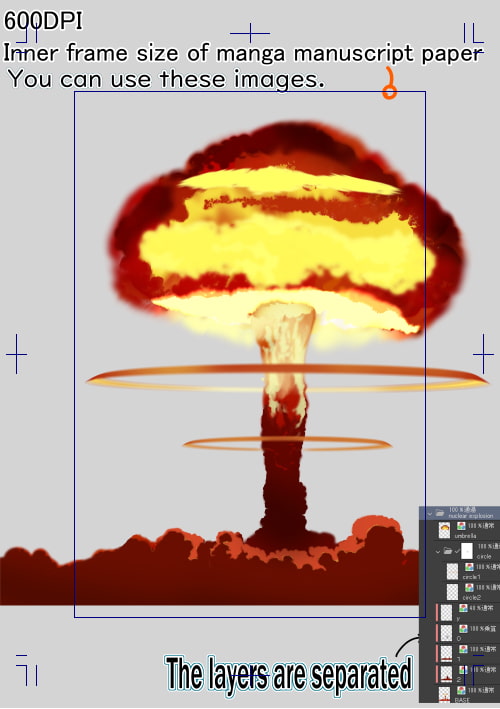
Task: Click the circle folder icon
Action: [x=448, y=551]
